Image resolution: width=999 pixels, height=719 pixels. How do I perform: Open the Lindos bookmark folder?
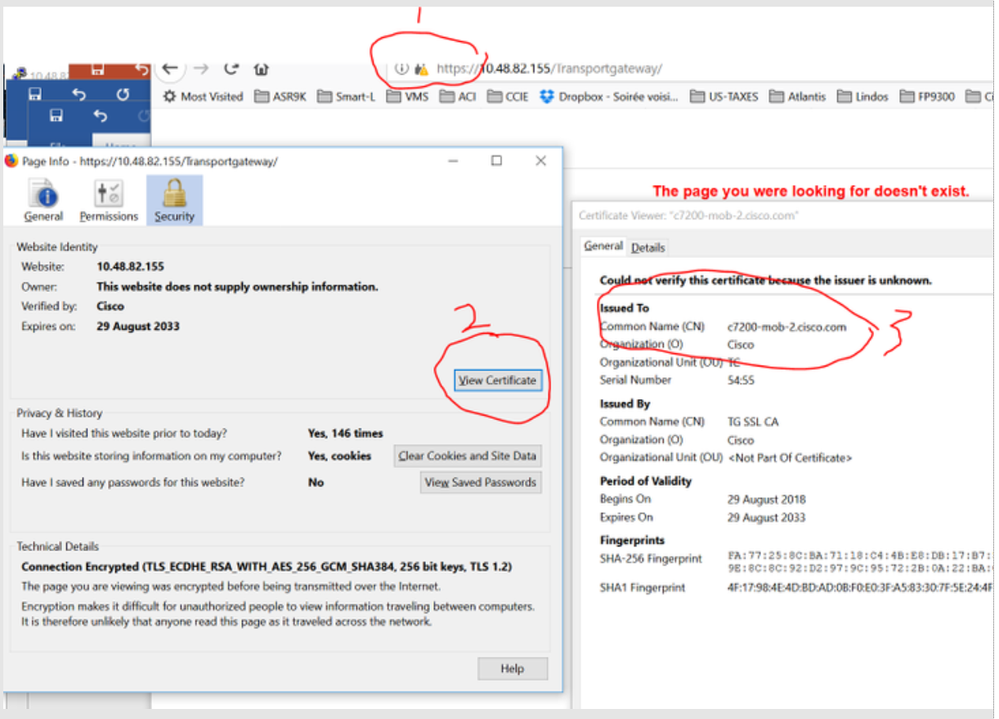pos(863,97)
